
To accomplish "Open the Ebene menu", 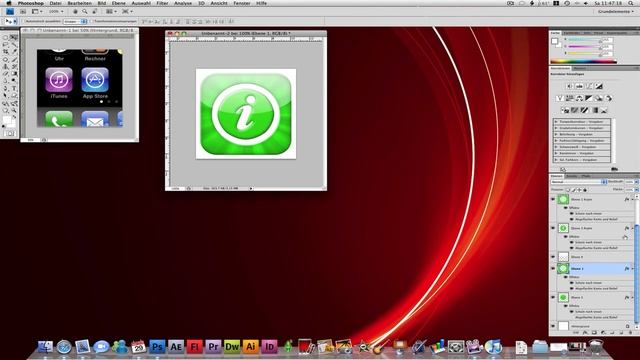I will (119, 3).
